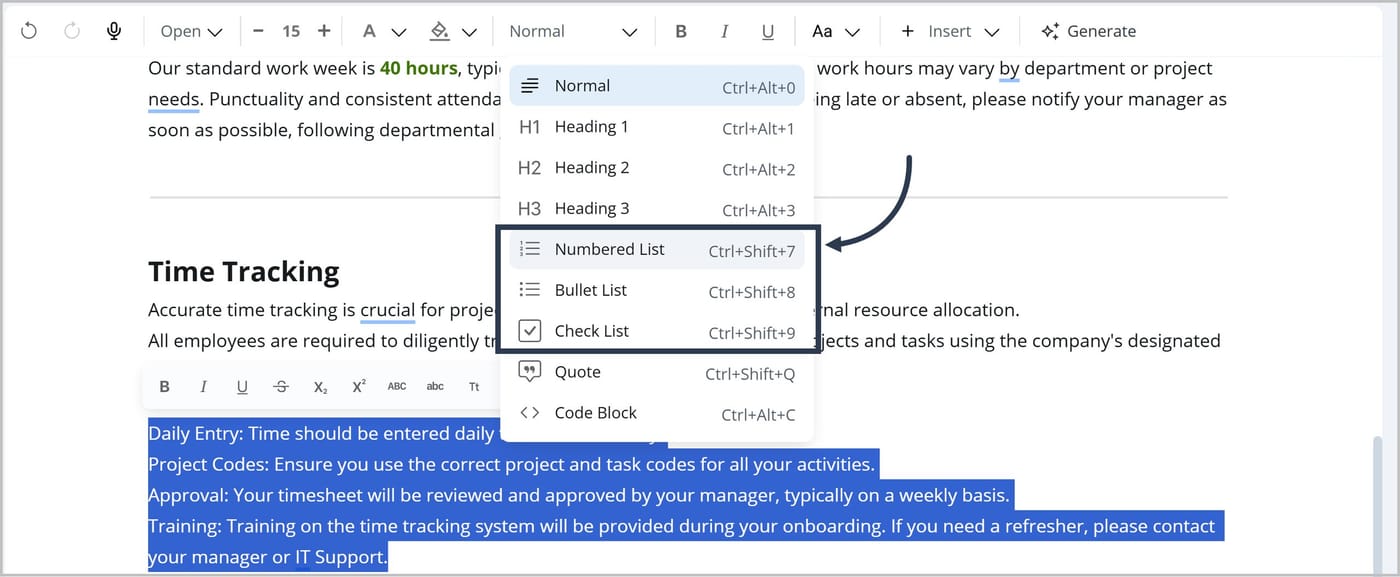Click the Time Tracking heading
The width and height of the screenshot is (1400, 577).
point(244,272)
